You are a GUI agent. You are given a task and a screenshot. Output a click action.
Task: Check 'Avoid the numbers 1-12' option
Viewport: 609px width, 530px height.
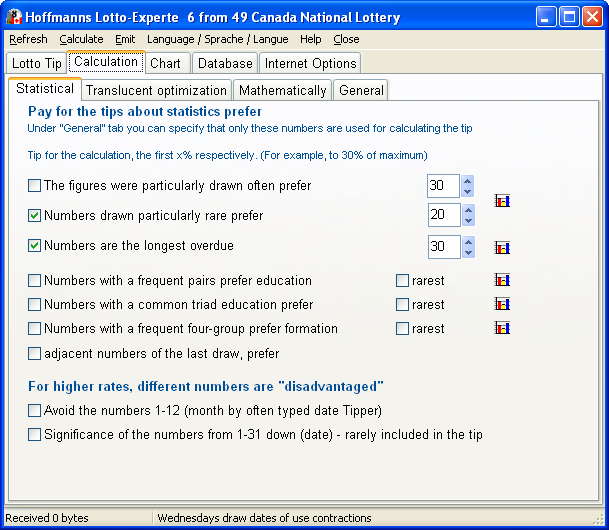tap(34, 410)
